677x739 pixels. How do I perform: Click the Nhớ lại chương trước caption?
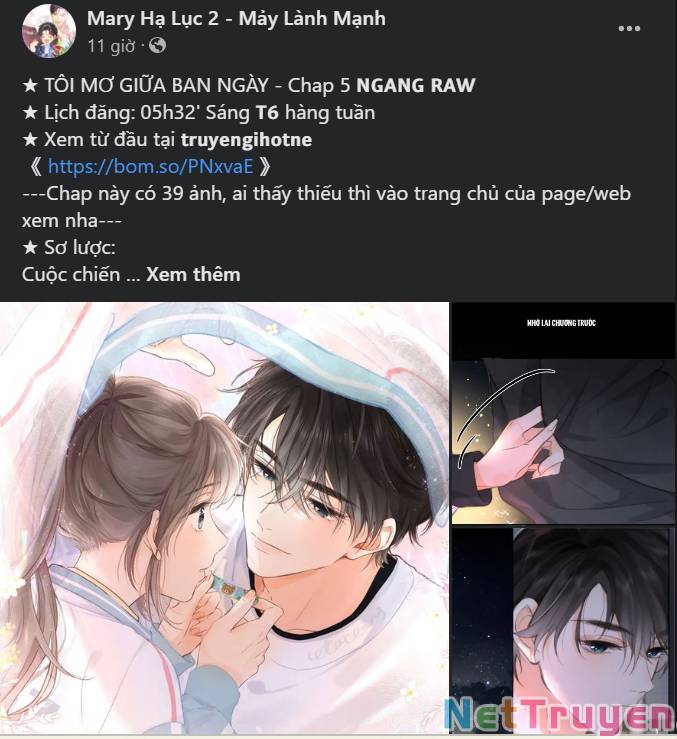coord(561,323)
